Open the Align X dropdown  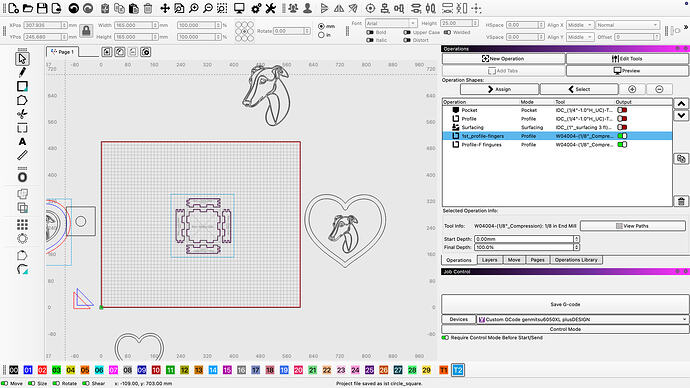click(580, 25)
